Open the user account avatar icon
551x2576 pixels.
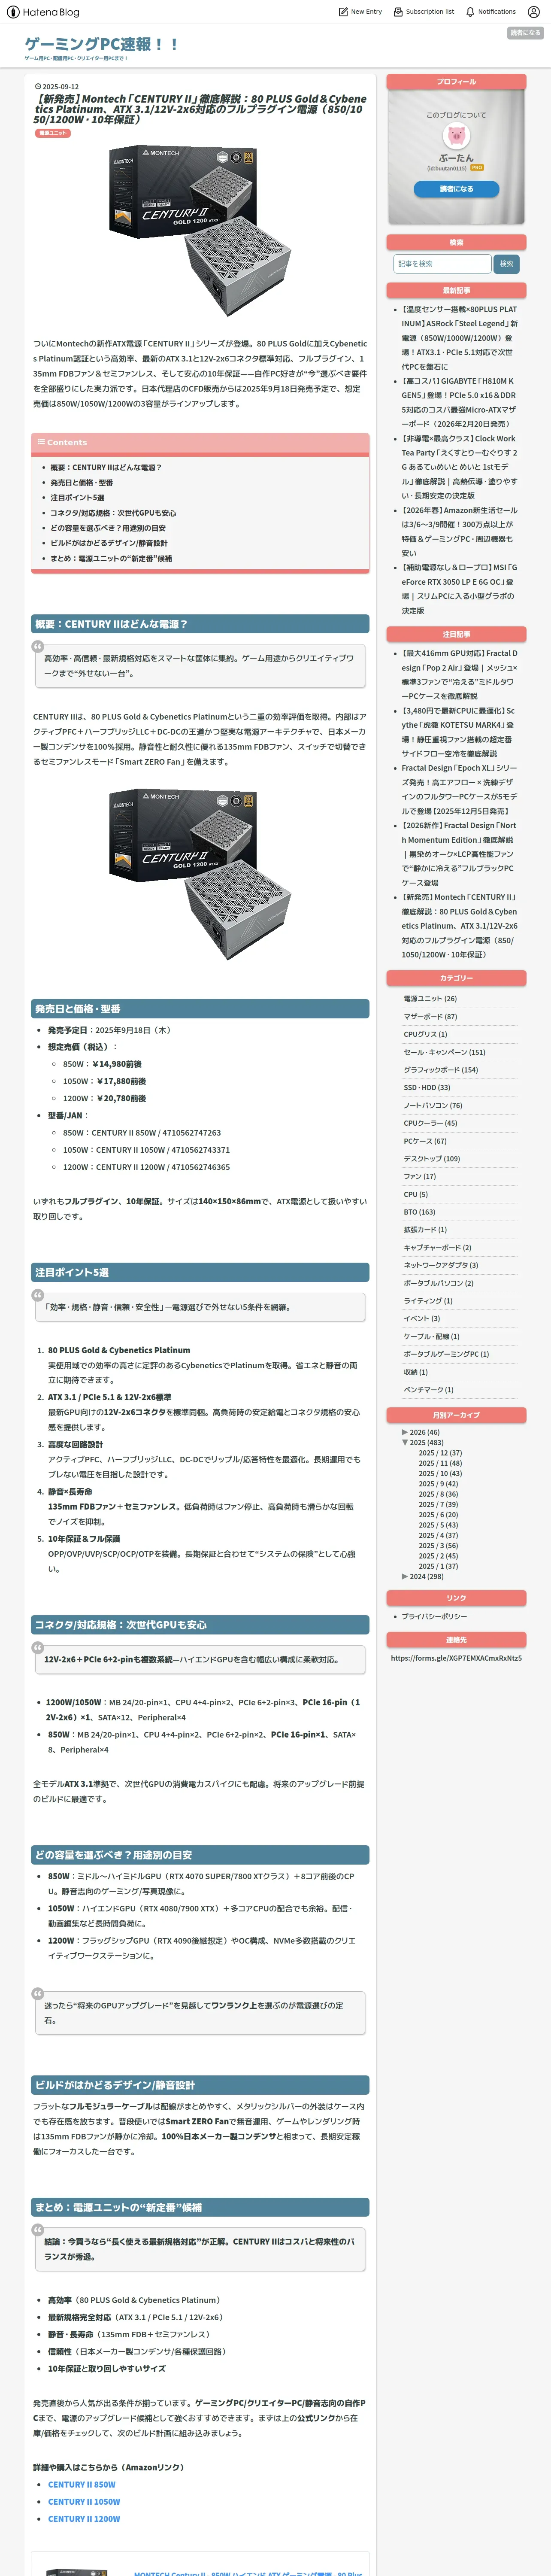[x=534, y=12]
